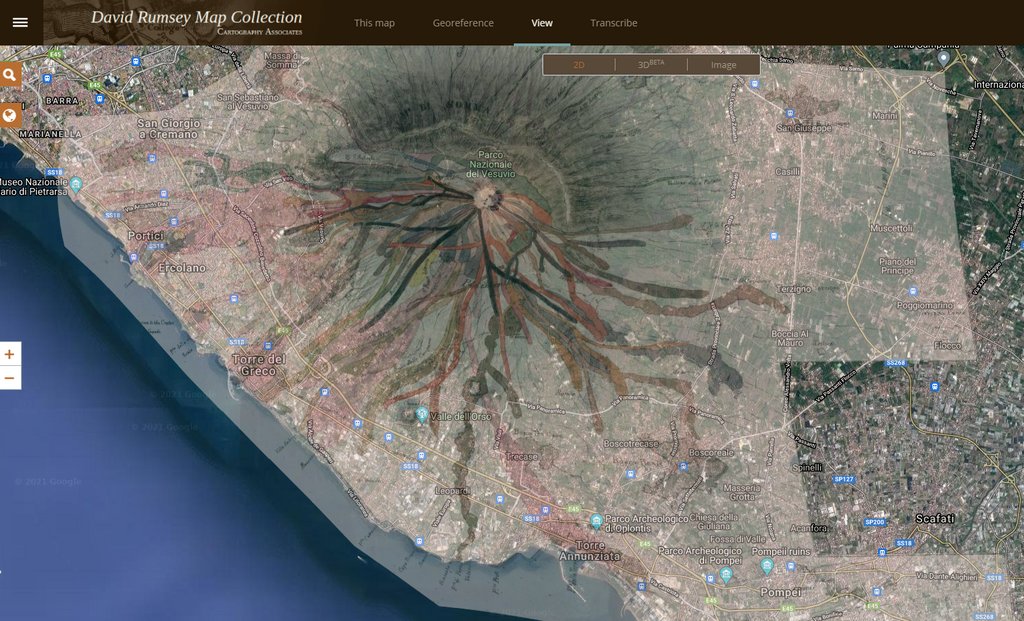Click a train station icon near Torre del Greco

click(267, 345)
